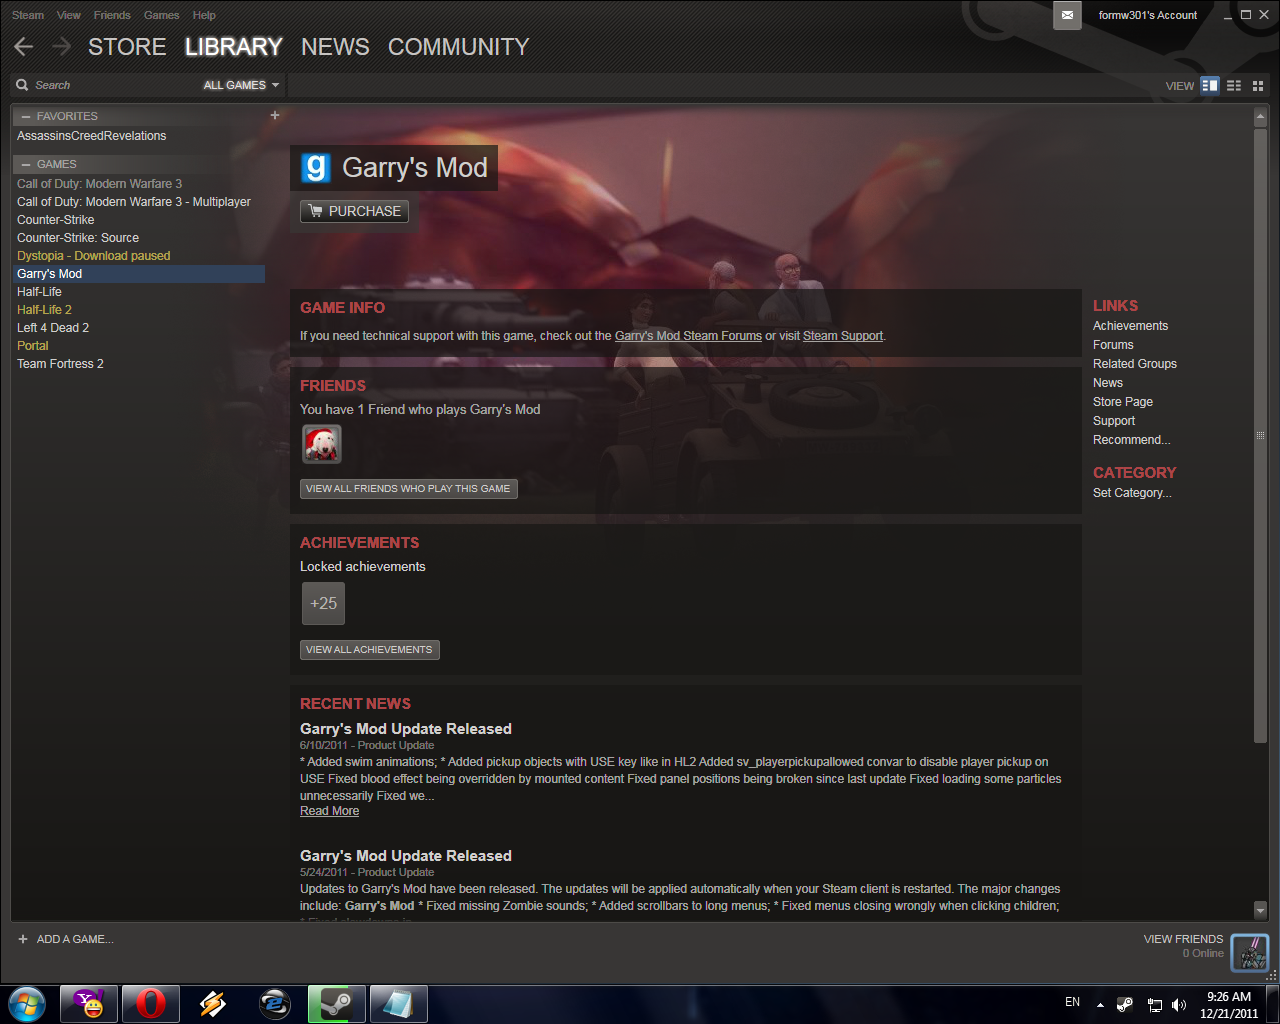
Task: Open Windows Start orb
Action: click(27, 1003)
